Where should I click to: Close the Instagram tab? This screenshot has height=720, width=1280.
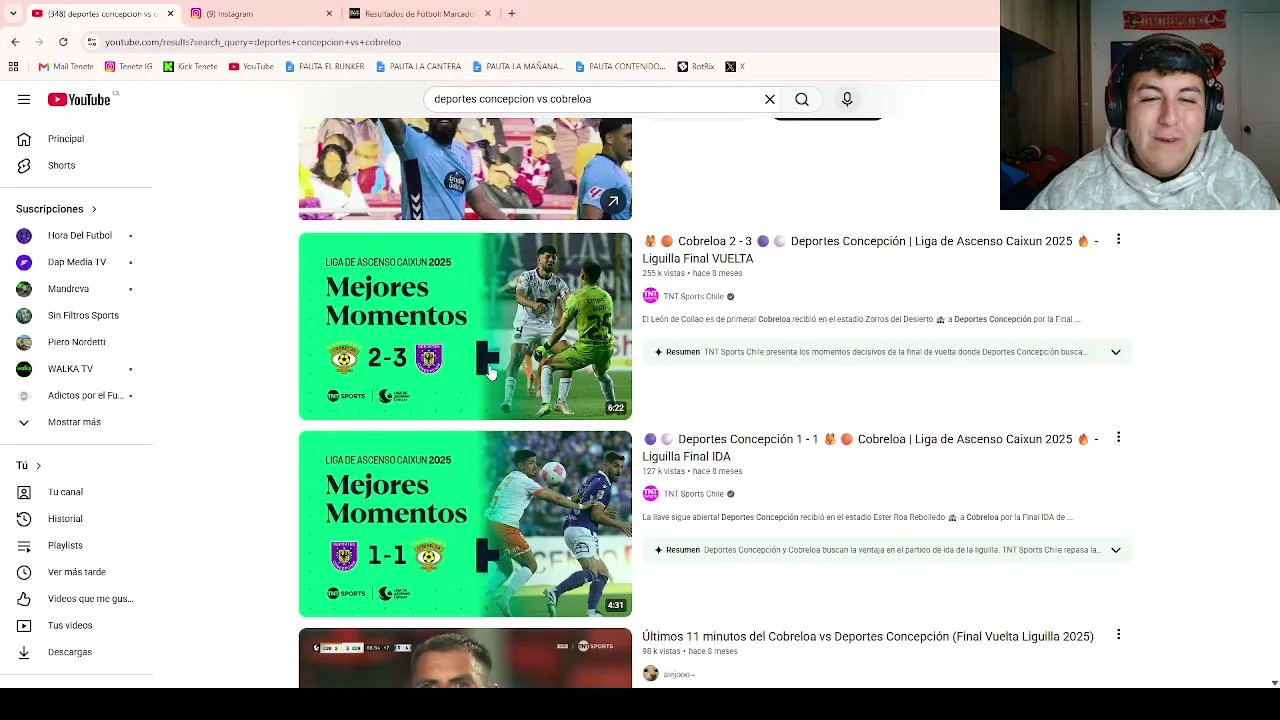[329, 14]
